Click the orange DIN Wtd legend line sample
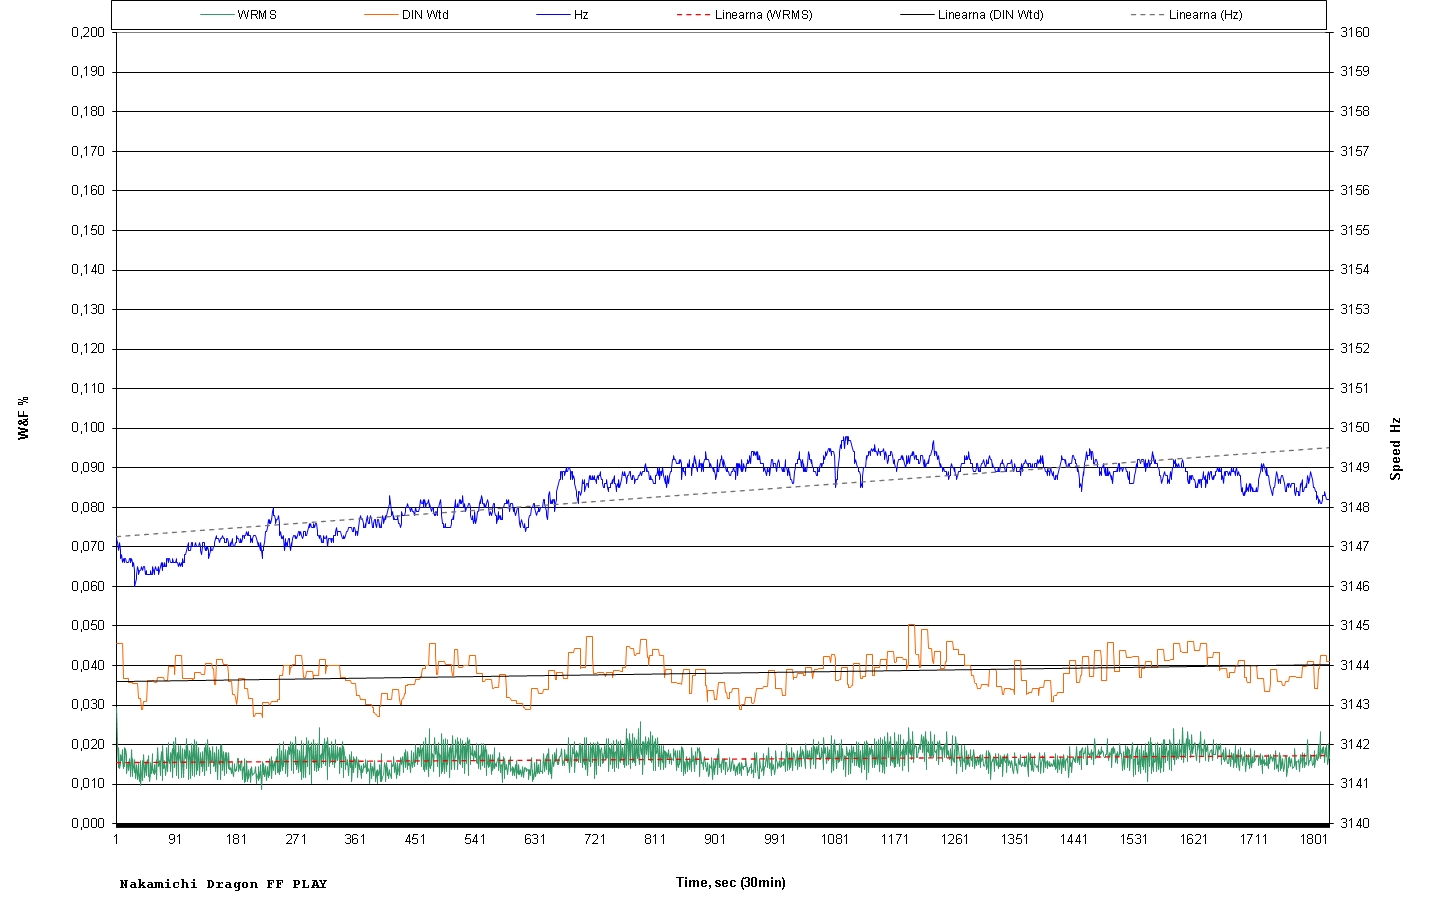 pos(381,15)
